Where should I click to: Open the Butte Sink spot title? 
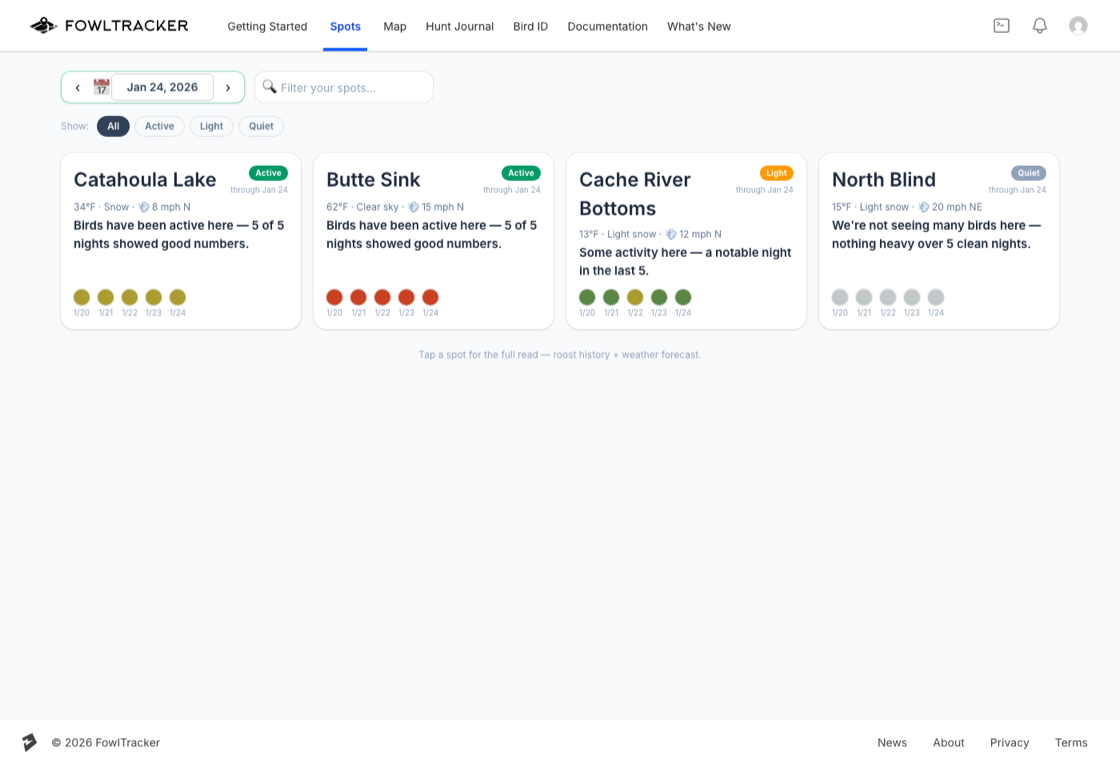[373, 180]
